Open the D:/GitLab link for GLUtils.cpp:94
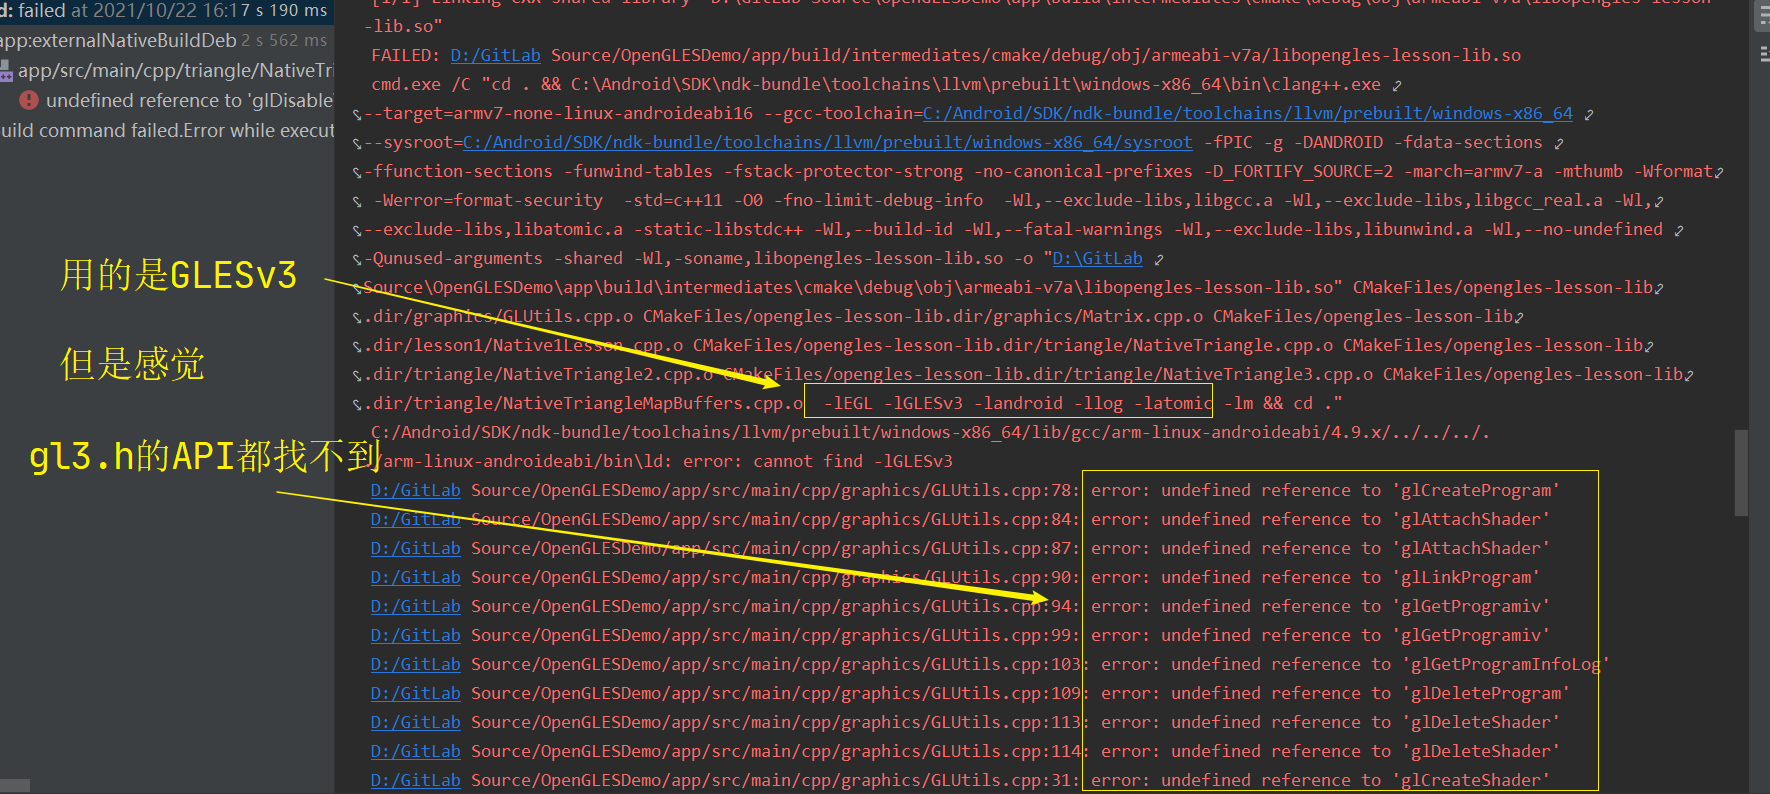Screen dimensions: 1770x794 click(415, 607)
